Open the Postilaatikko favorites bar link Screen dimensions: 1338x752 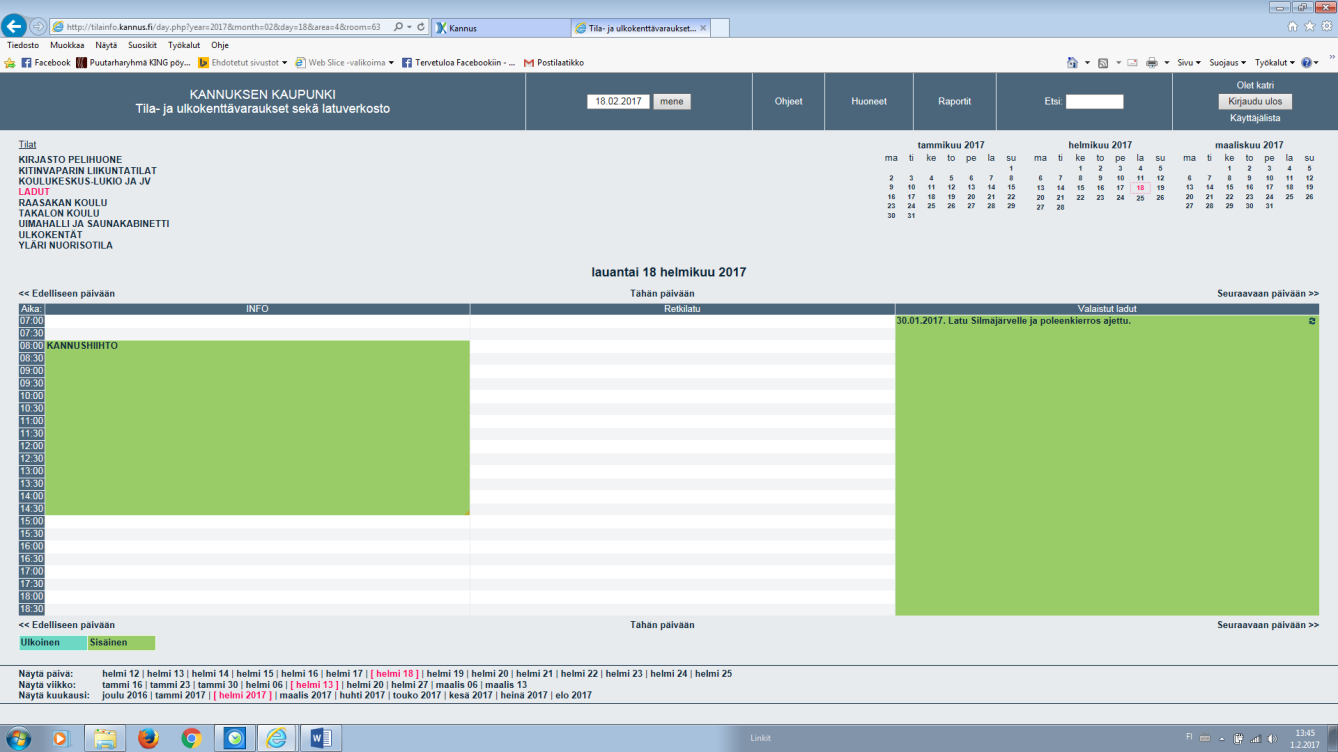553,62
